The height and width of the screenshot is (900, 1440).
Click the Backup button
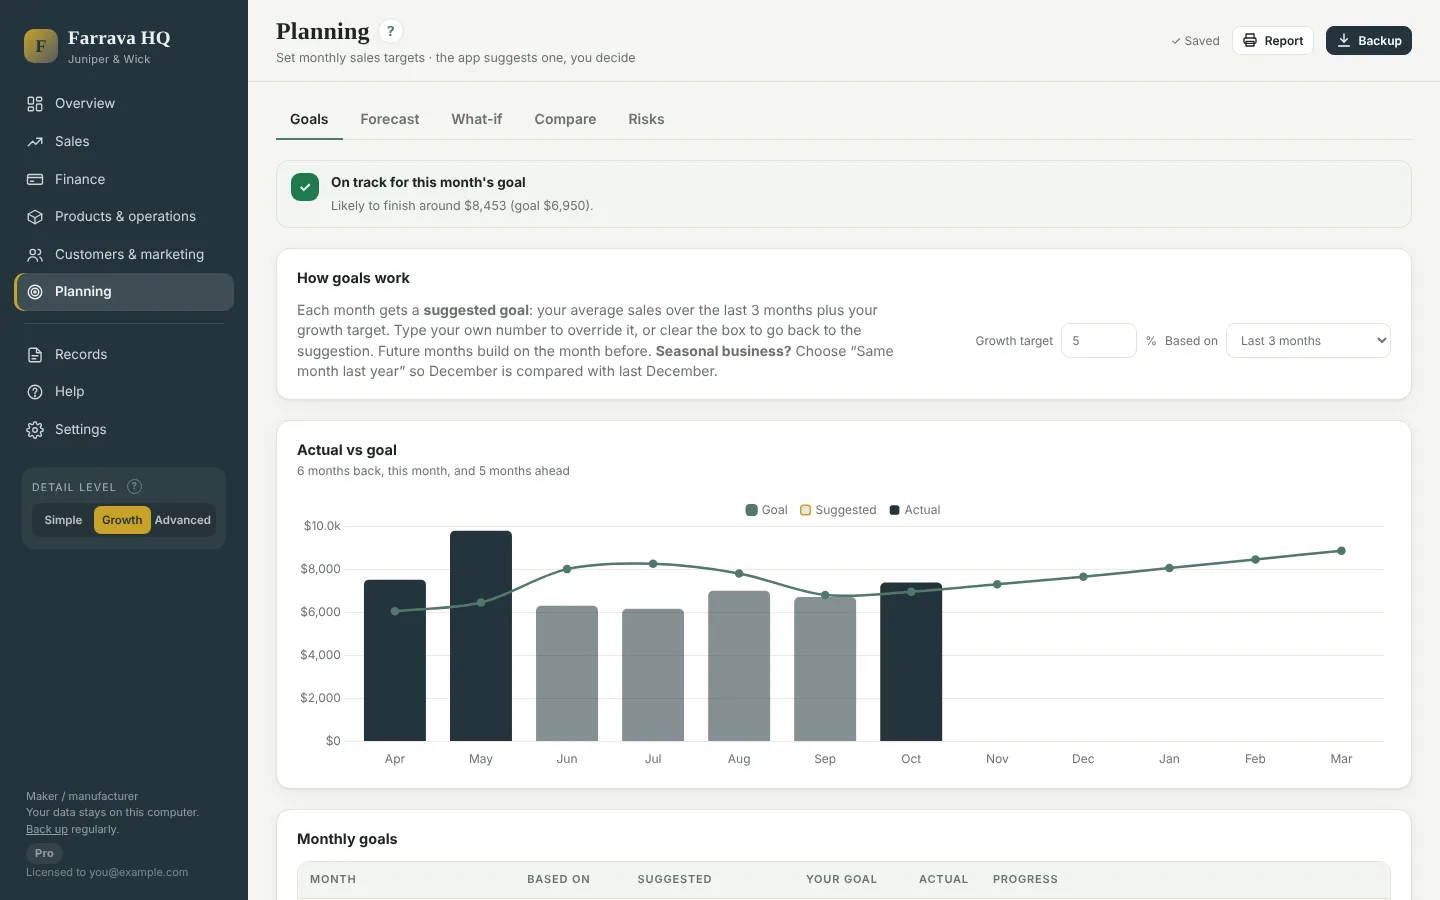pos(1369,41)
